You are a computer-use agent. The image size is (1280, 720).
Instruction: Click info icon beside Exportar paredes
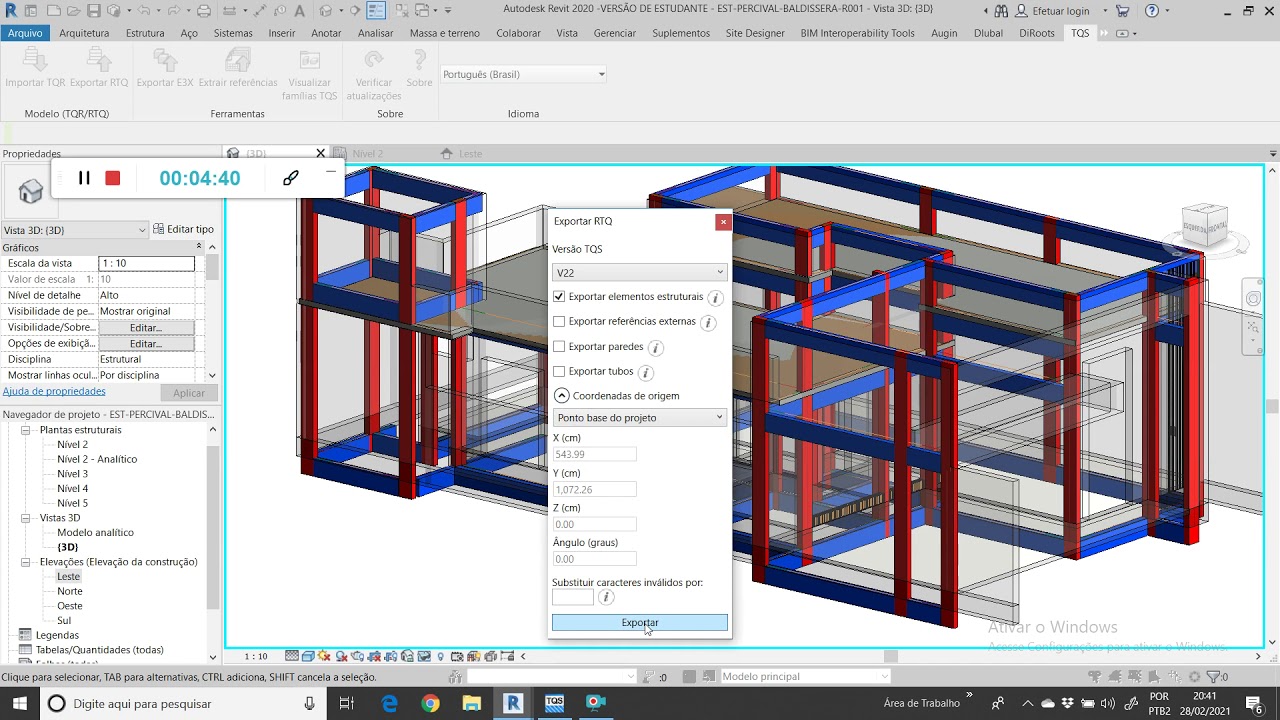[x=656, y=348]
